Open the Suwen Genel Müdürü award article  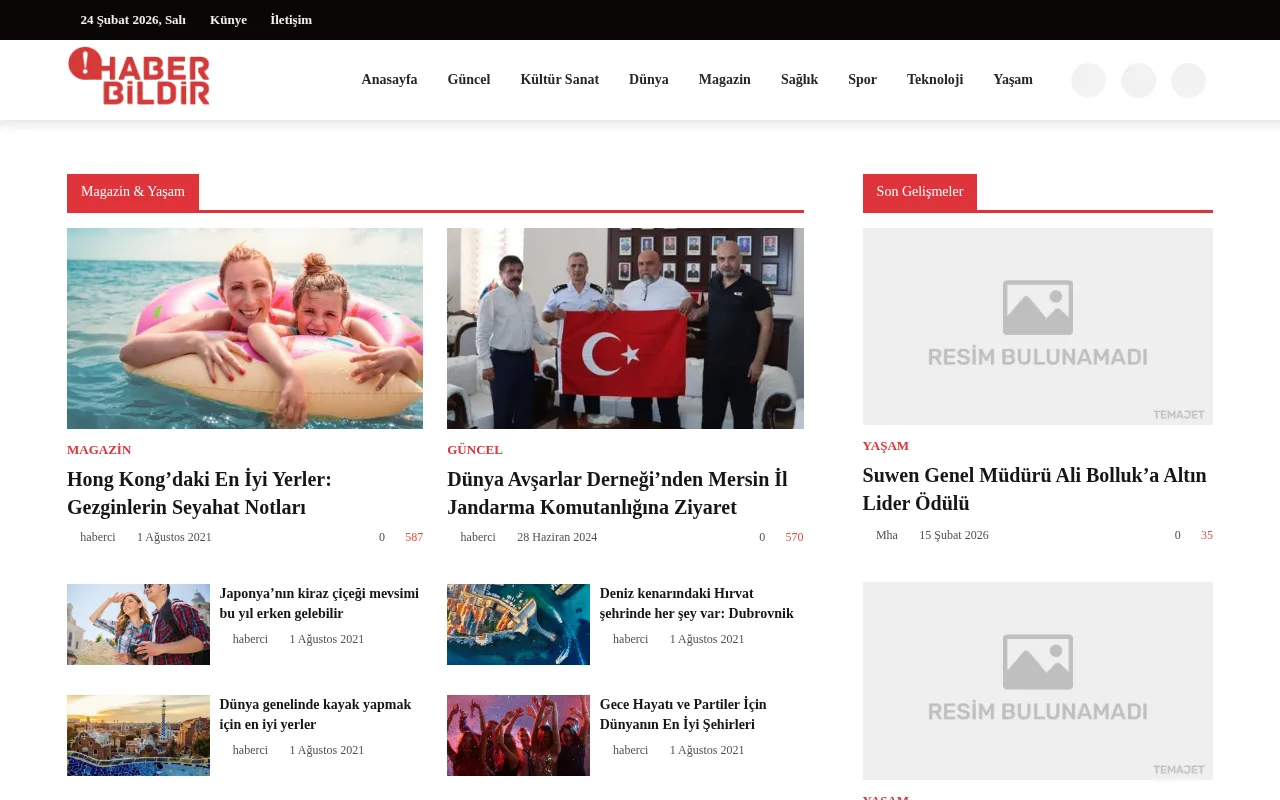(1034, 489)
